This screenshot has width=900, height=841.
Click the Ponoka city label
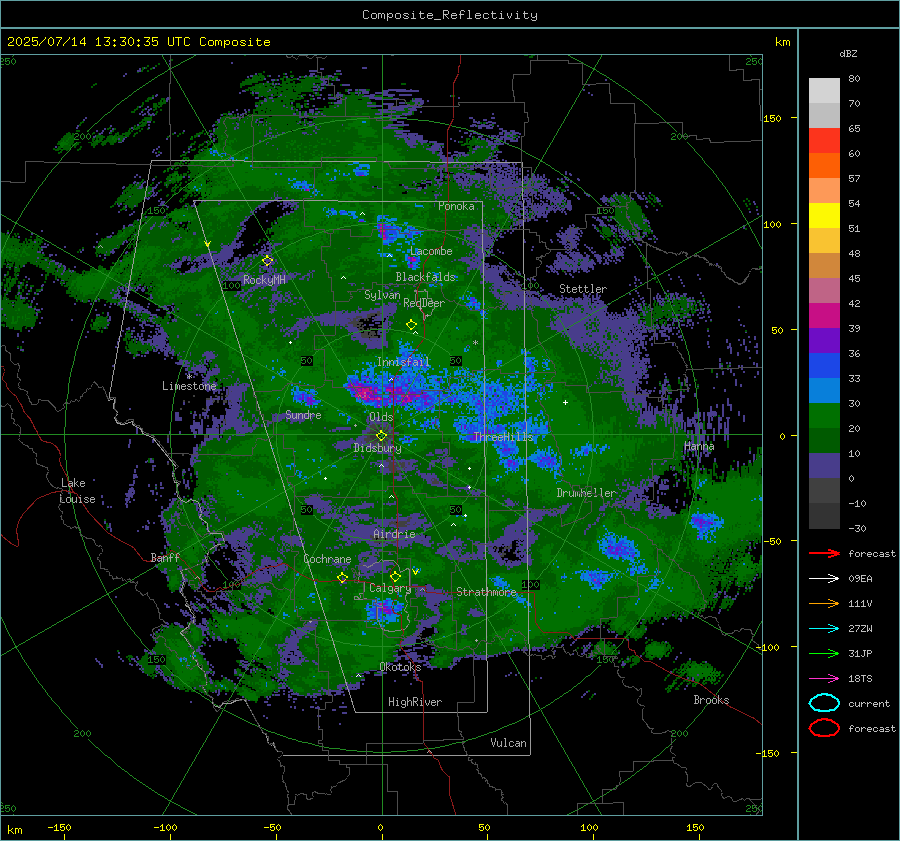[x=456, y=206]
